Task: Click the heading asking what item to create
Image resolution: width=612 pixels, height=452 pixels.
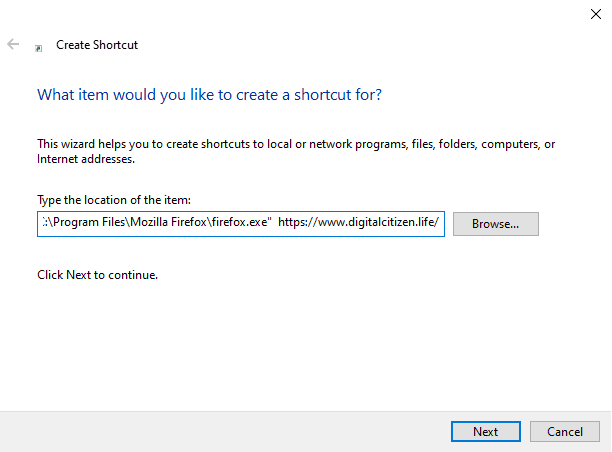Action: pos(209,95)
